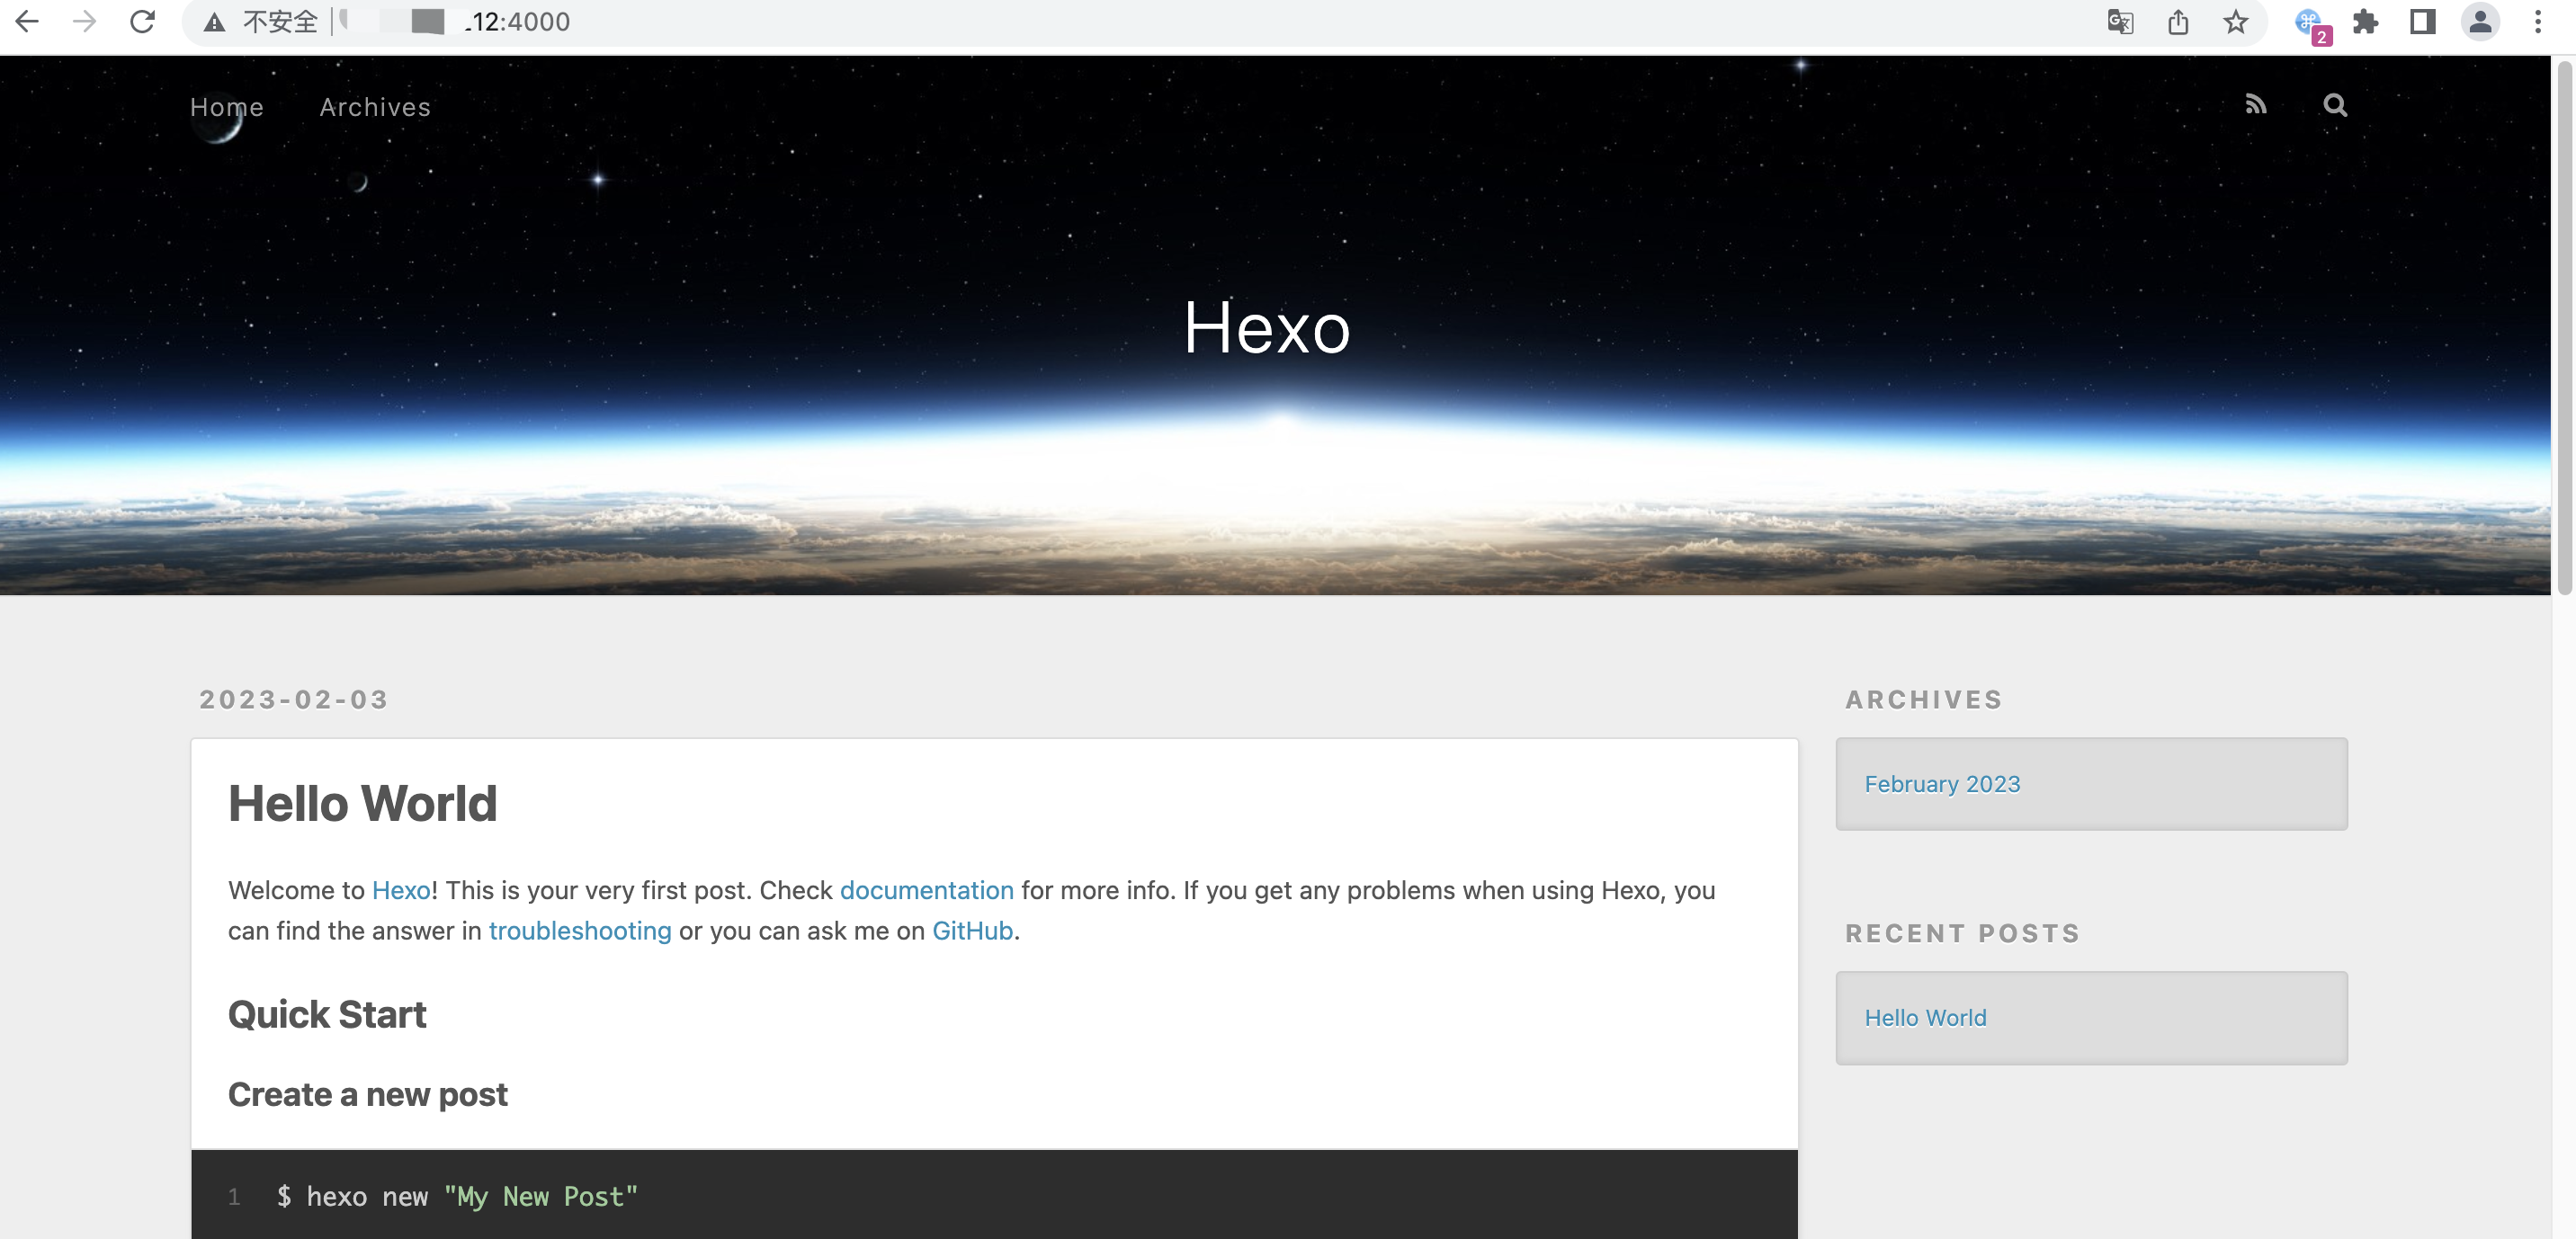2576x1239 pixels.
Task: Open the browser extensions puzzle icon
Action: click(x=2368, y=21)
